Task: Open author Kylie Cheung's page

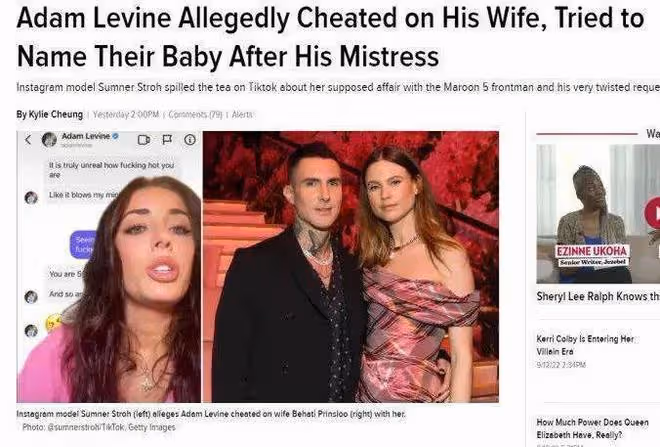Action: click(50, 114)
